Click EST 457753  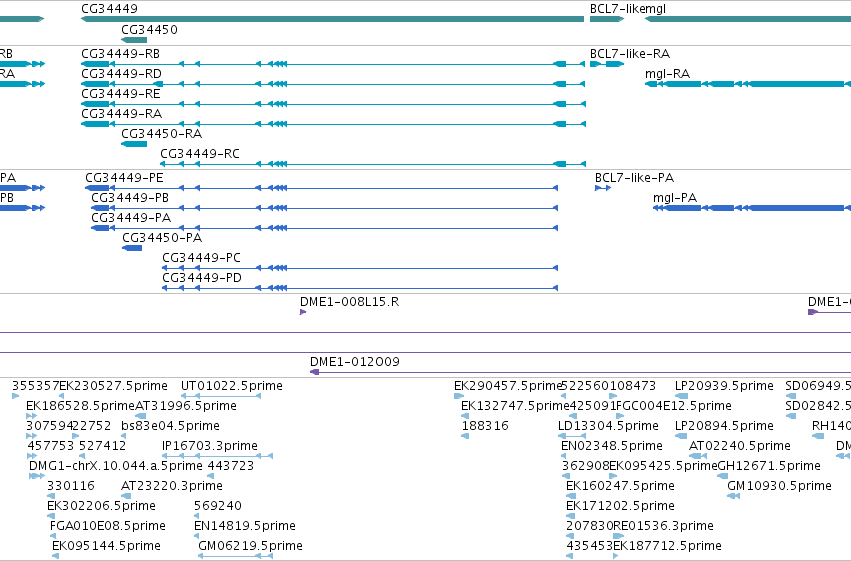tap(50, 446)
